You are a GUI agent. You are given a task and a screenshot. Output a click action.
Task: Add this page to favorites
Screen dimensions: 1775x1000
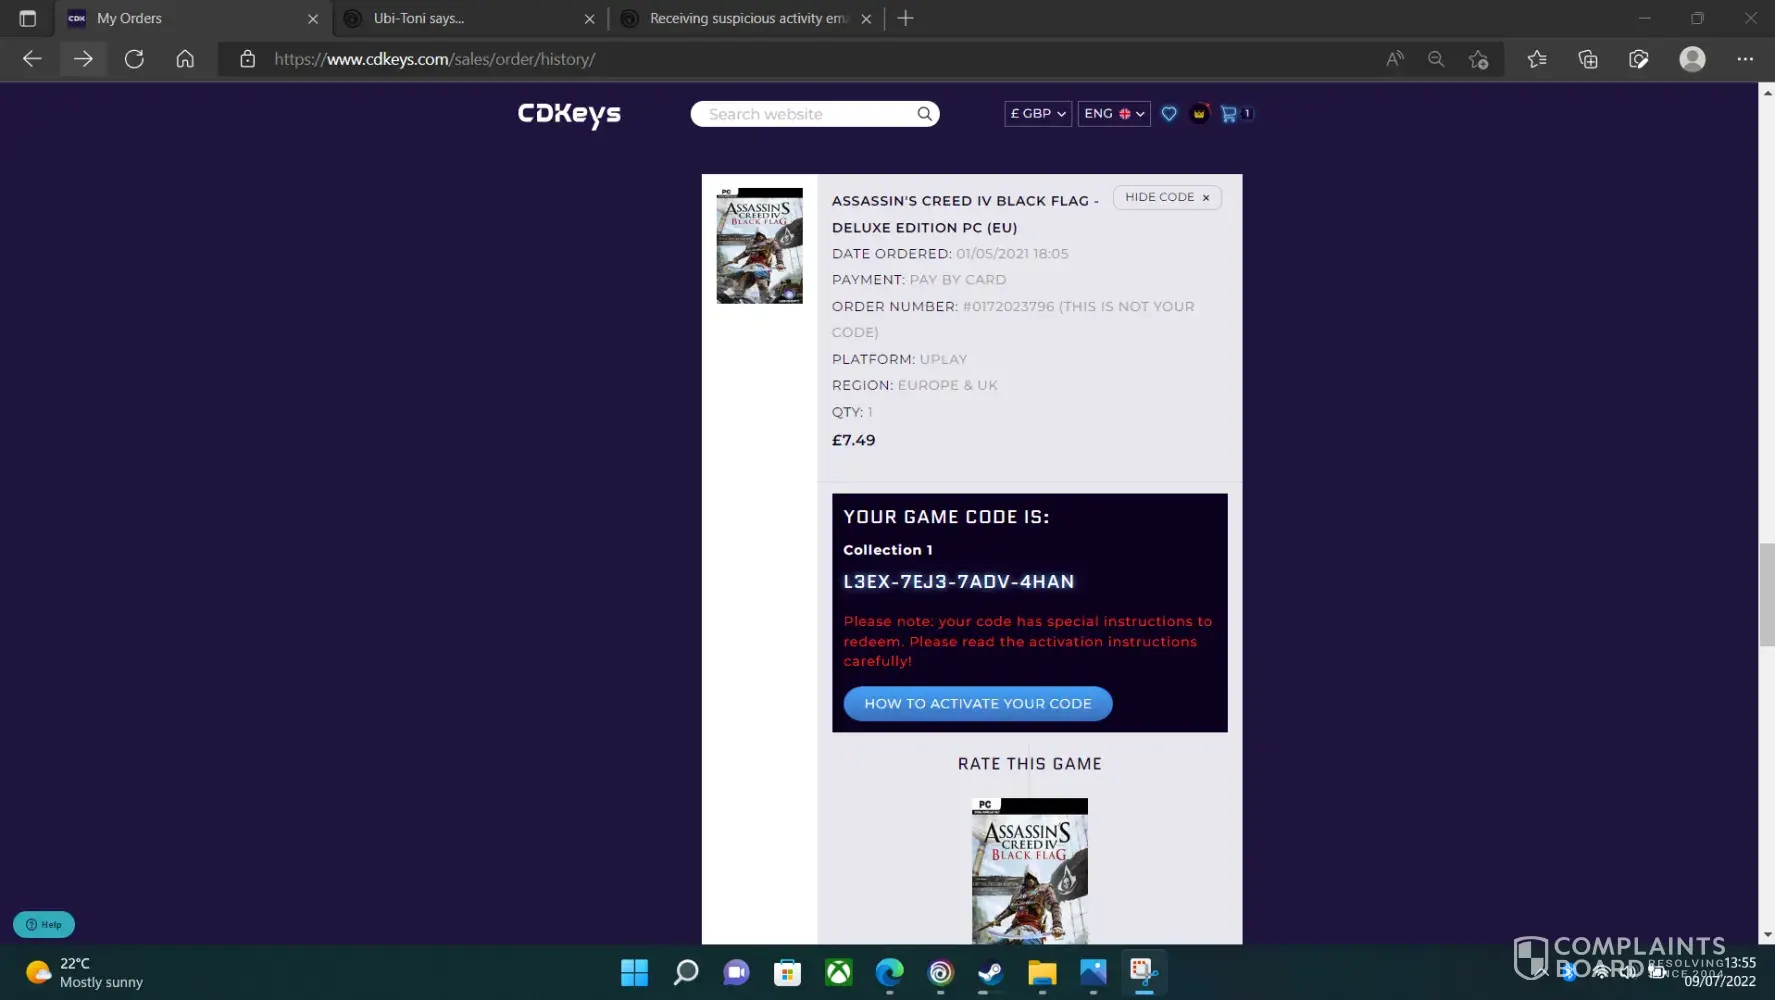tap(1478, 59)
